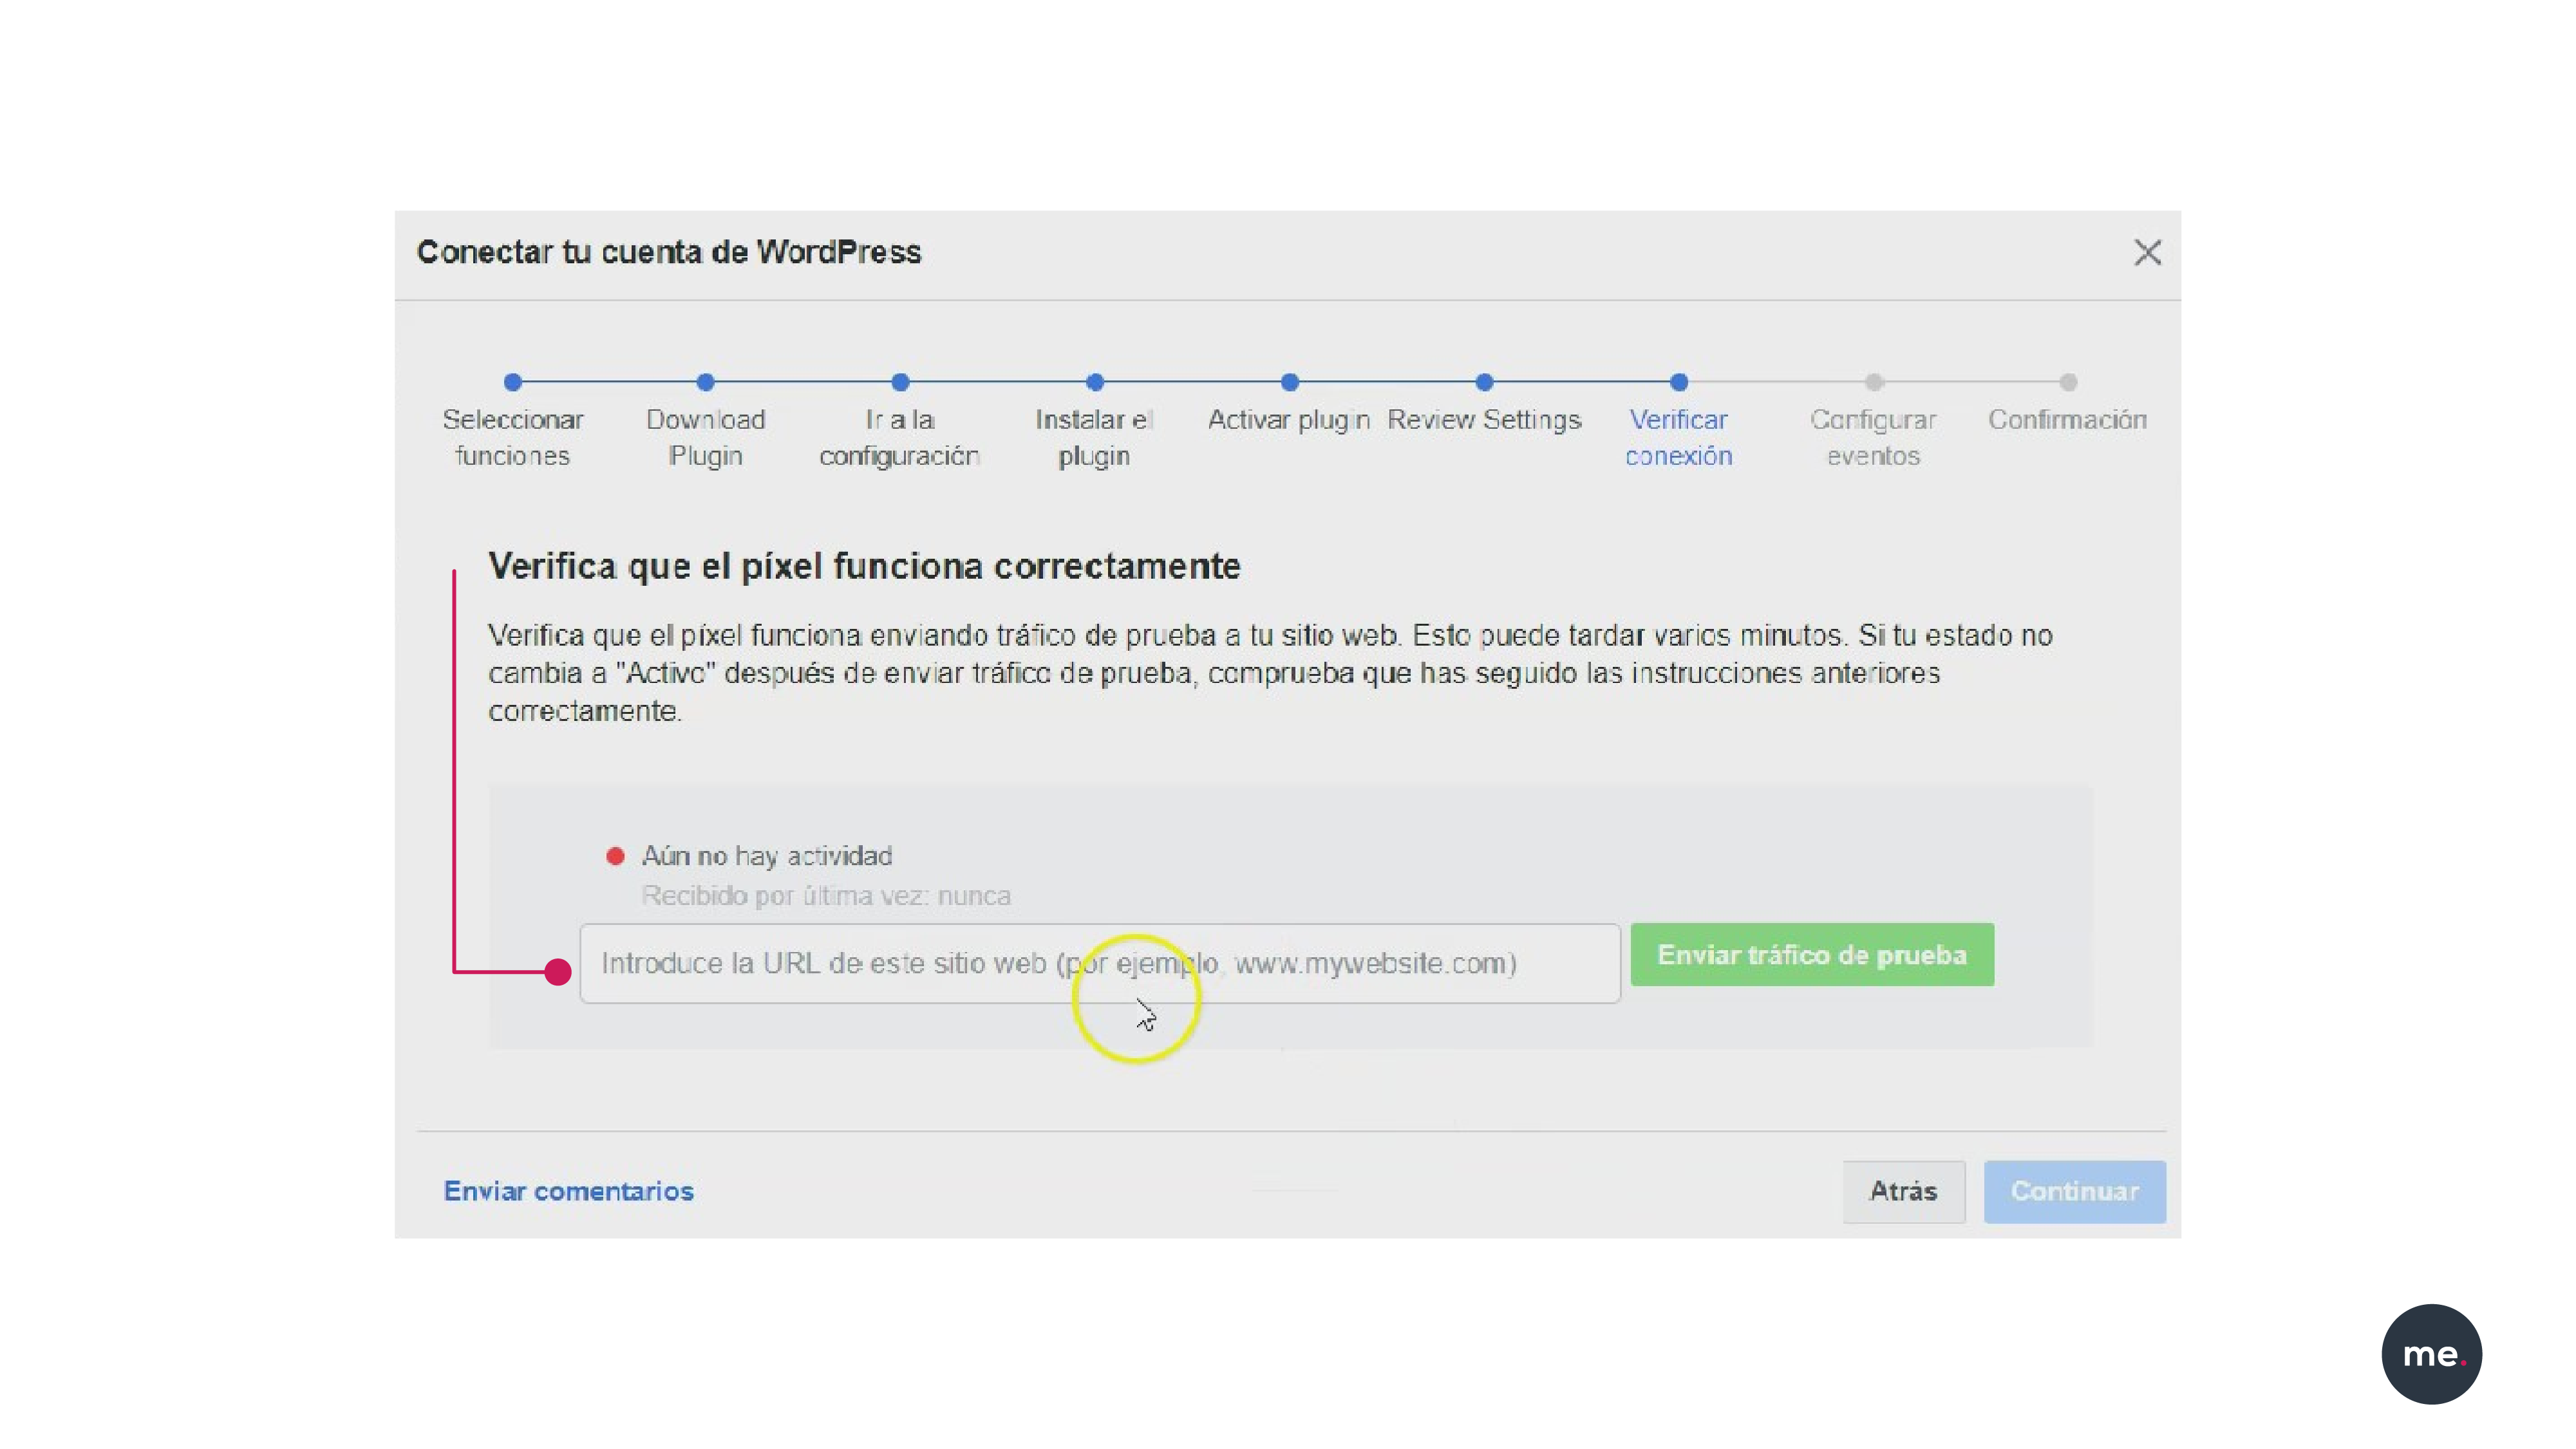Click the dialog title Conectar tu cuenta de WordPress
The image size is (2576, 1449).
pyautogui.click(x=669, y=252)
